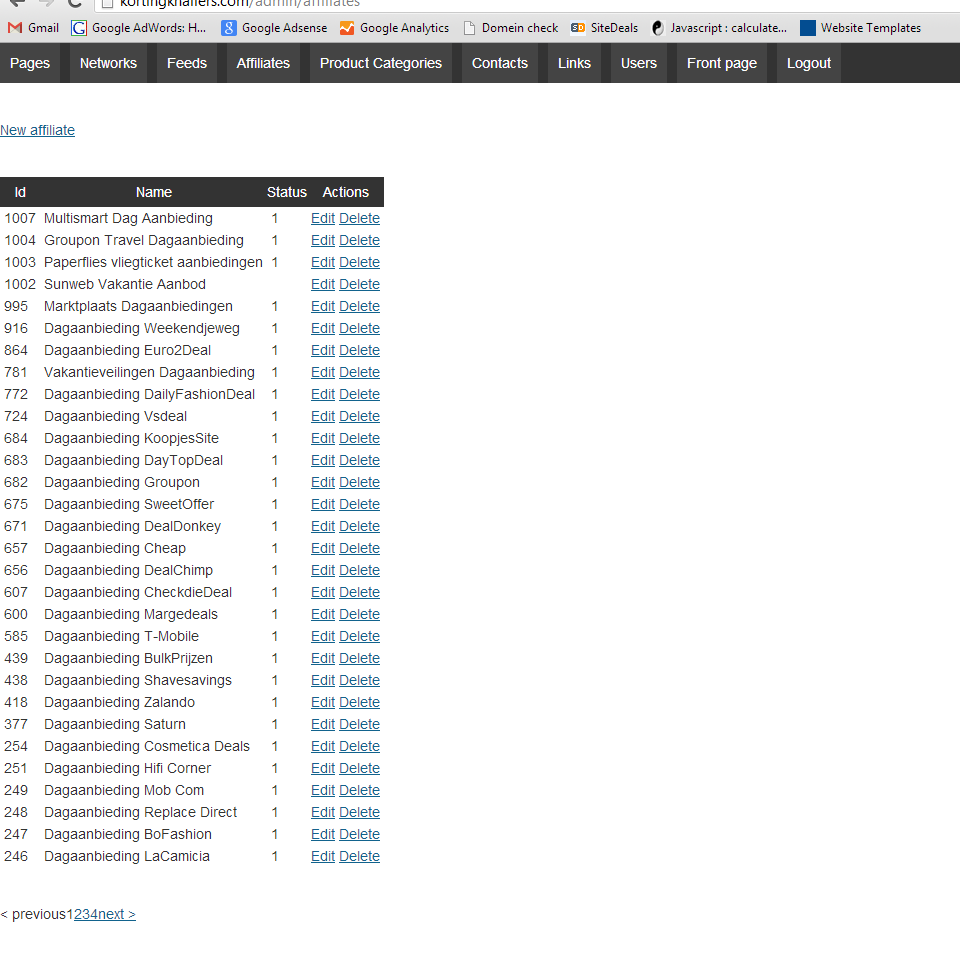This screenshot has height=968, width=960.
Task: Go to next page of affiliates
Action: (117, 914)
